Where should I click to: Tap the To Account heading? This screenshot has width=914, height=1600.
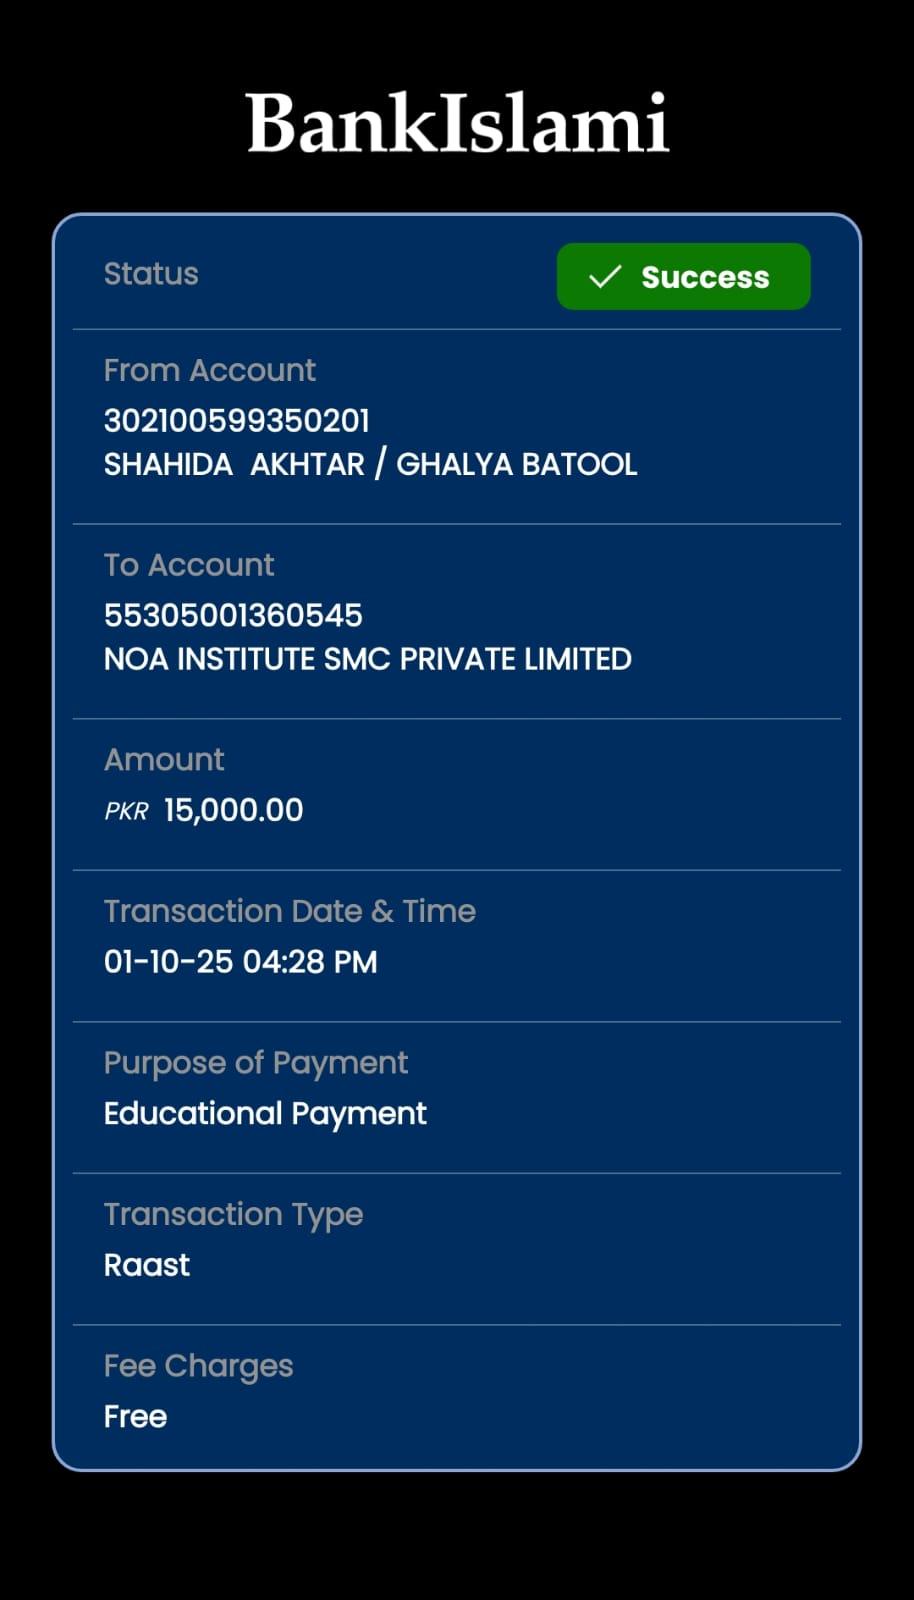[188, 565]
